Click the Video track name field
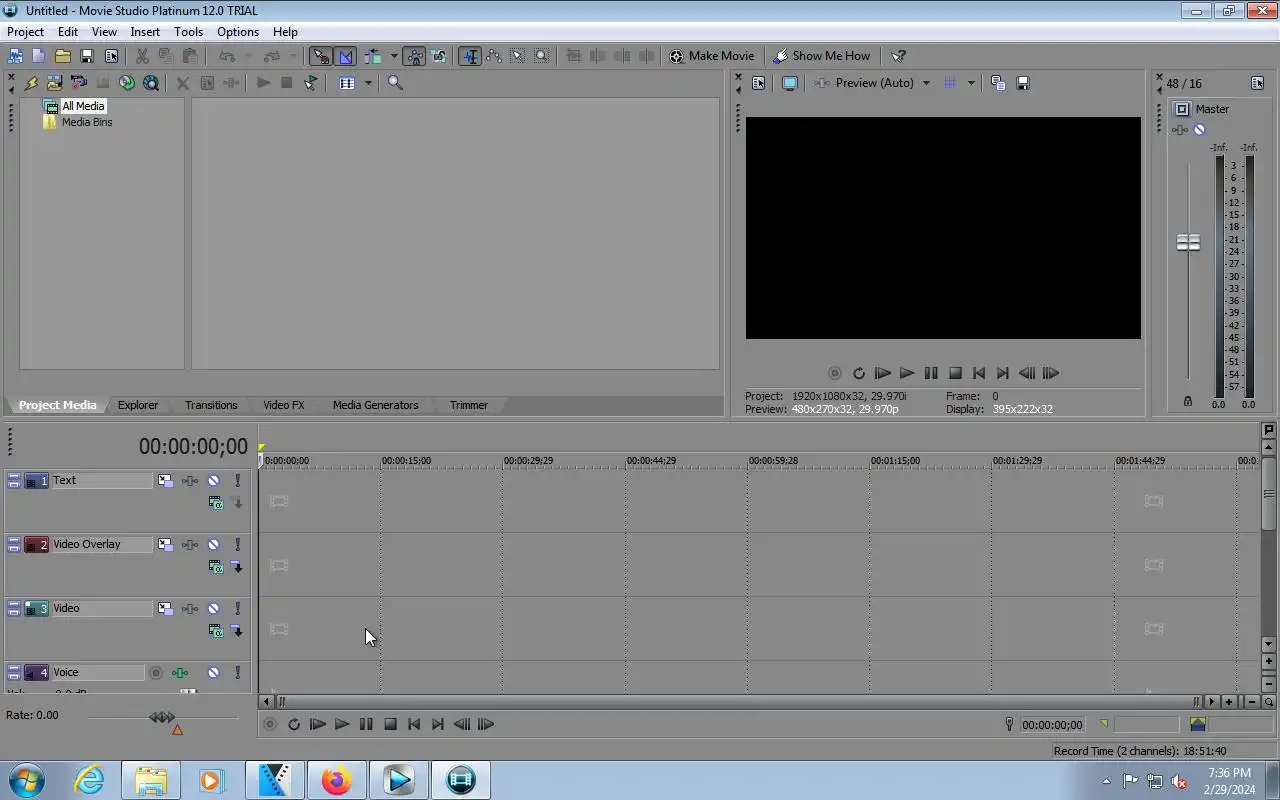 pyautogui.click(x=101, y=609)
